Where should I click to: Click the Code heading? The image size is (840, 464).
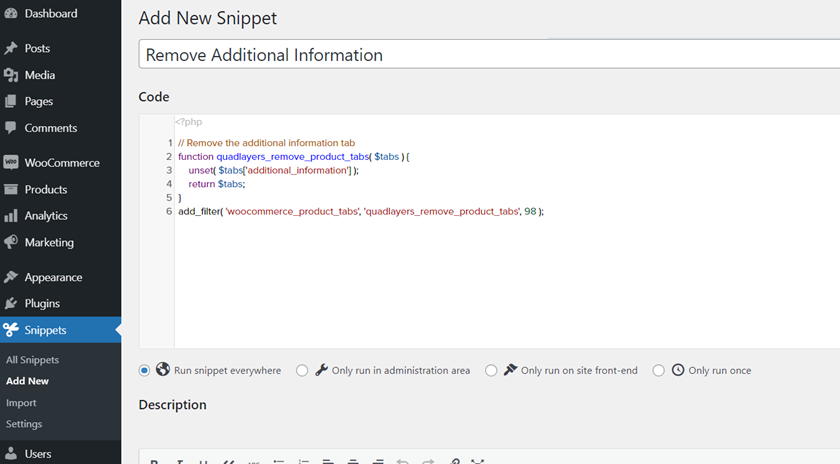point(154,97)
